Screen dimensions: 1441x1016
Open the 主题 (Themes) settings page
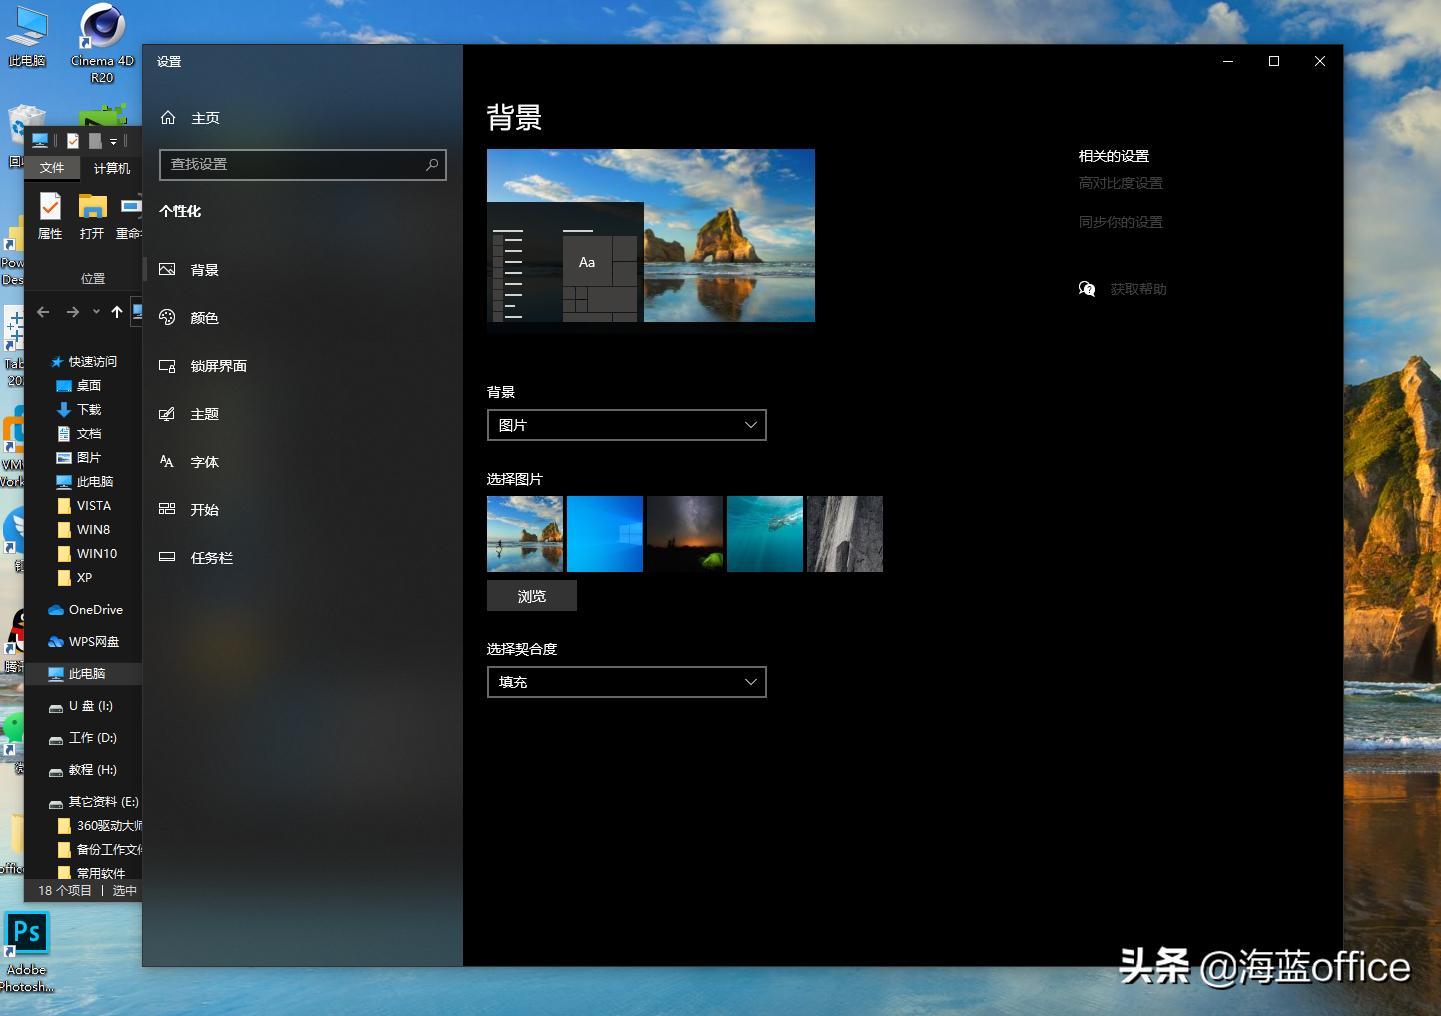(x=205, y=413)
